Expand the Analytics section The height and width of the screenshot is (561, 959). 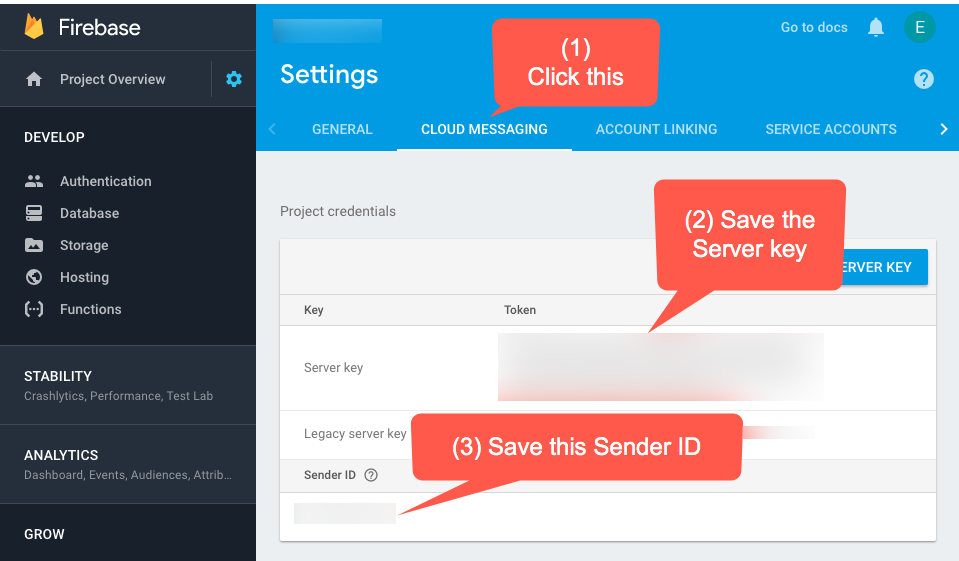tap(128, 464)
